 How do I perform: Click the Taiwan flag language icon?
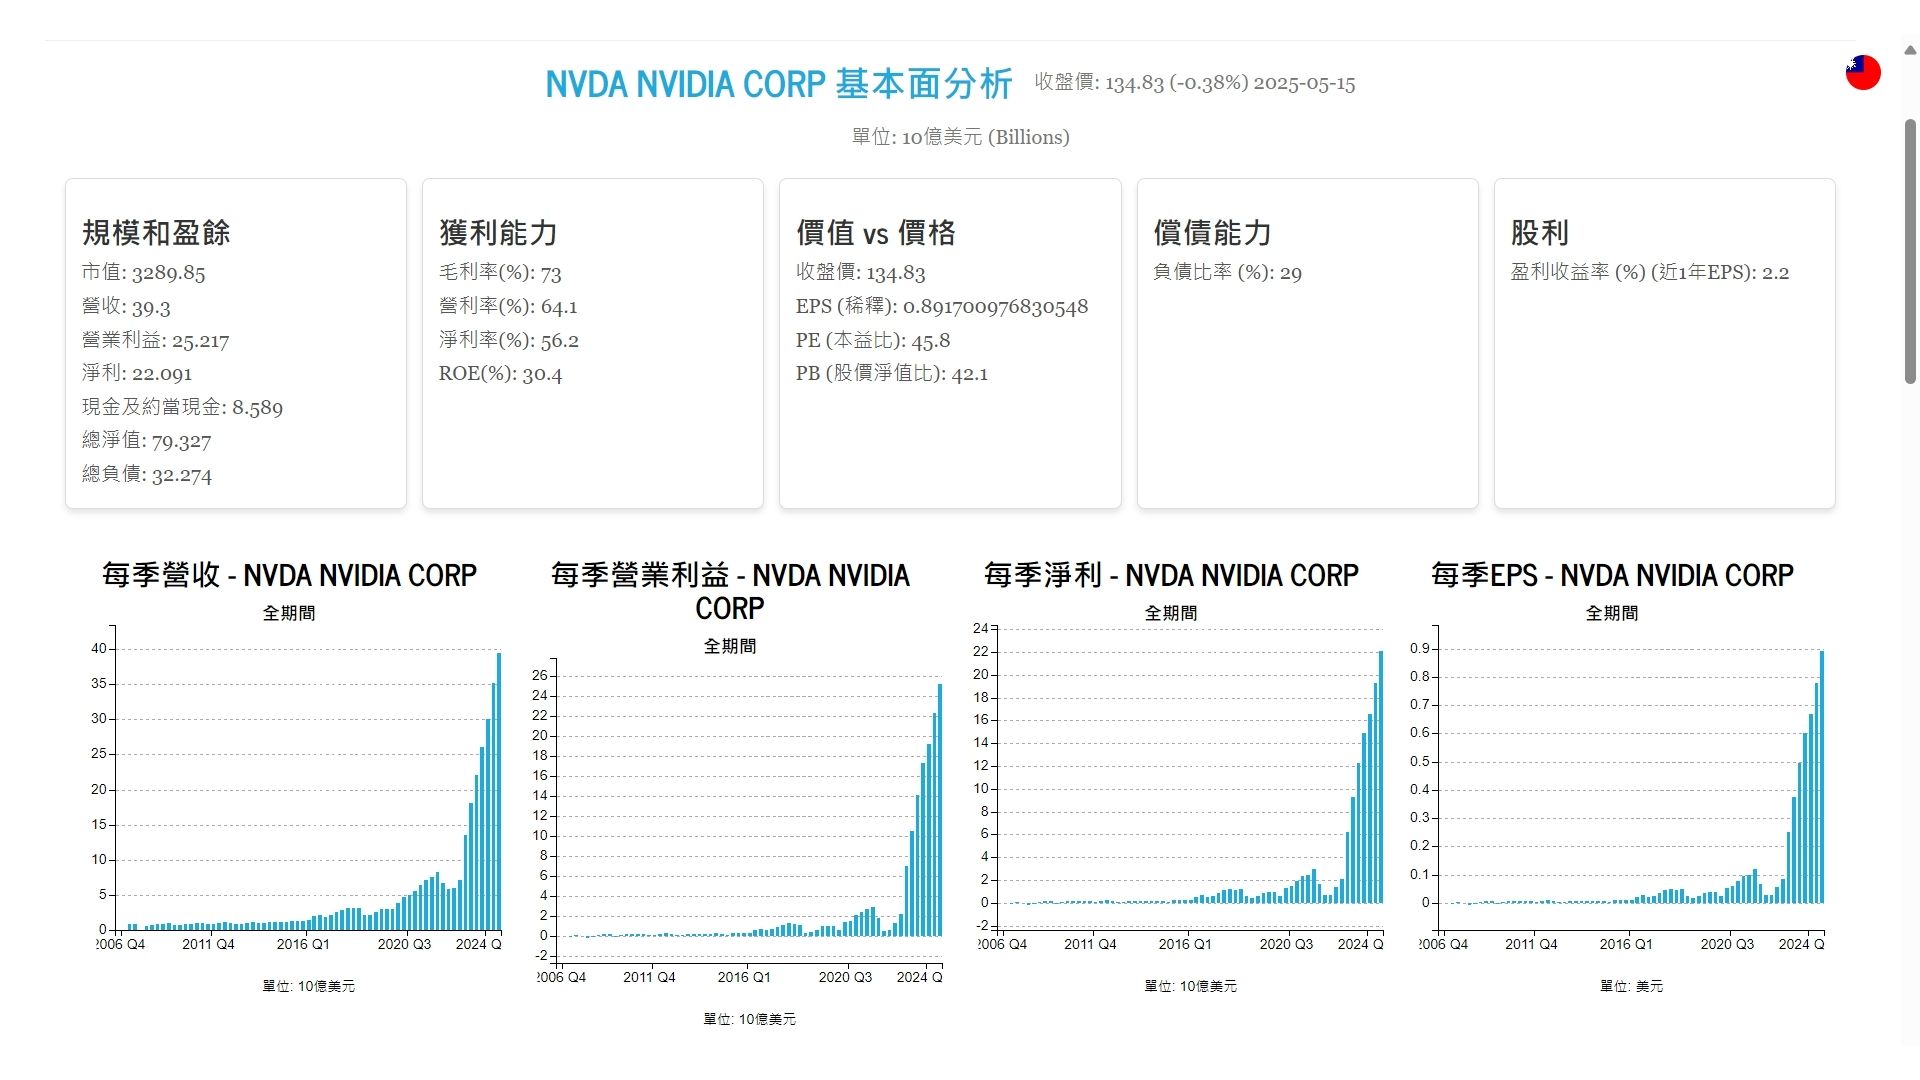tap(1862, 73)
